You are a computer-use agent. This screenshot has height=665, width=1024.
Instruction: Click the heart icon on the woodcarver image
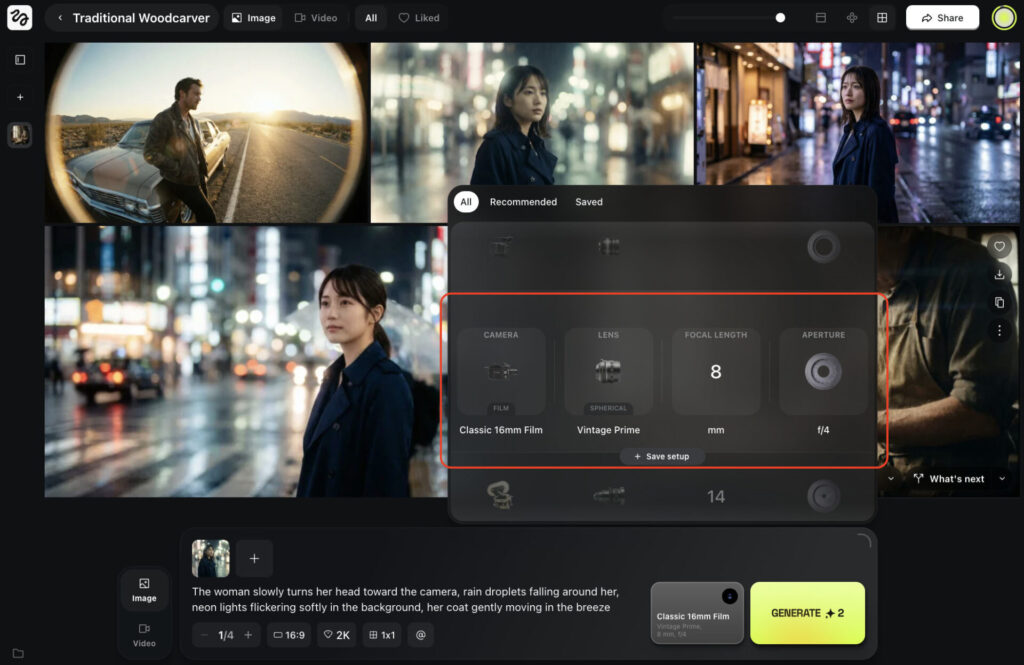(999, 246)
